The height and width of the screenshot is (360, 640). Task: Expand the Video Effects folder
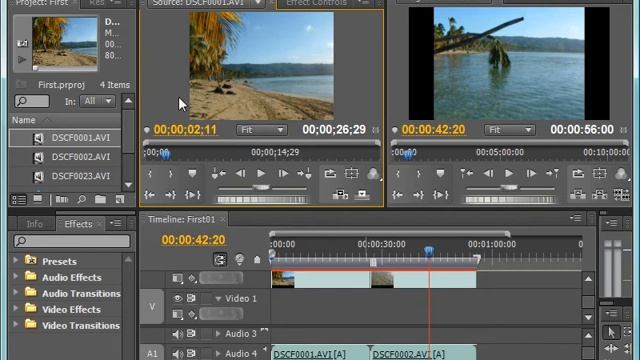[x=16, y=308]
